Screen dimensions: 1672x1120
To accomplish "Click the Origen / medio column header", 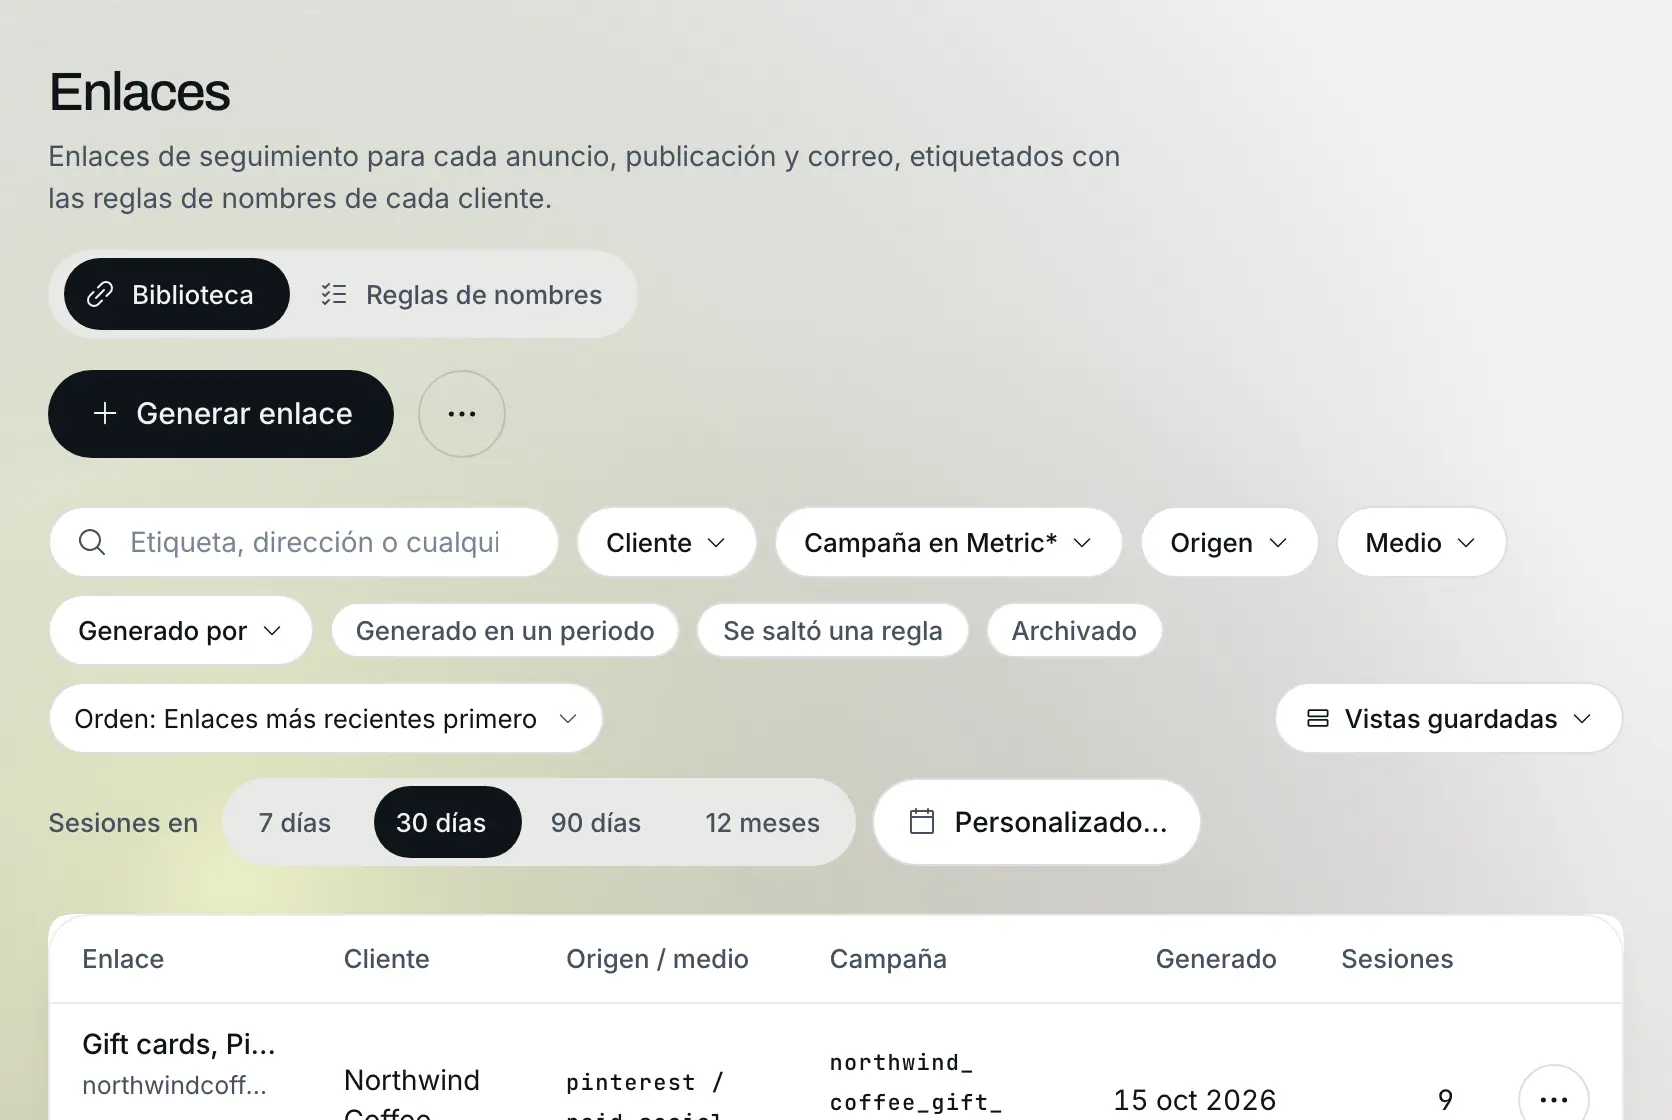I will (x=657, y=959).
